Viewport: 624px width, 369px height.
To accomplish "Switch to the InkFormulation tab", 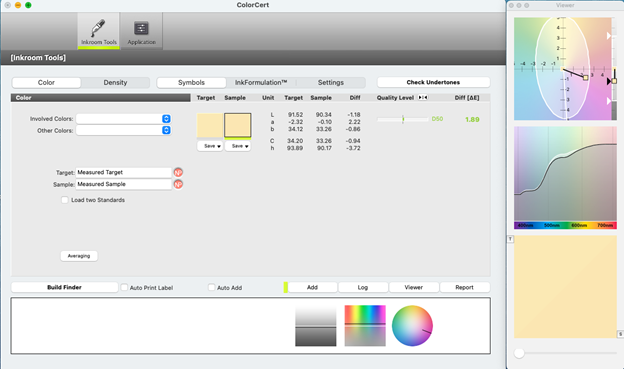I will (261, 82).
